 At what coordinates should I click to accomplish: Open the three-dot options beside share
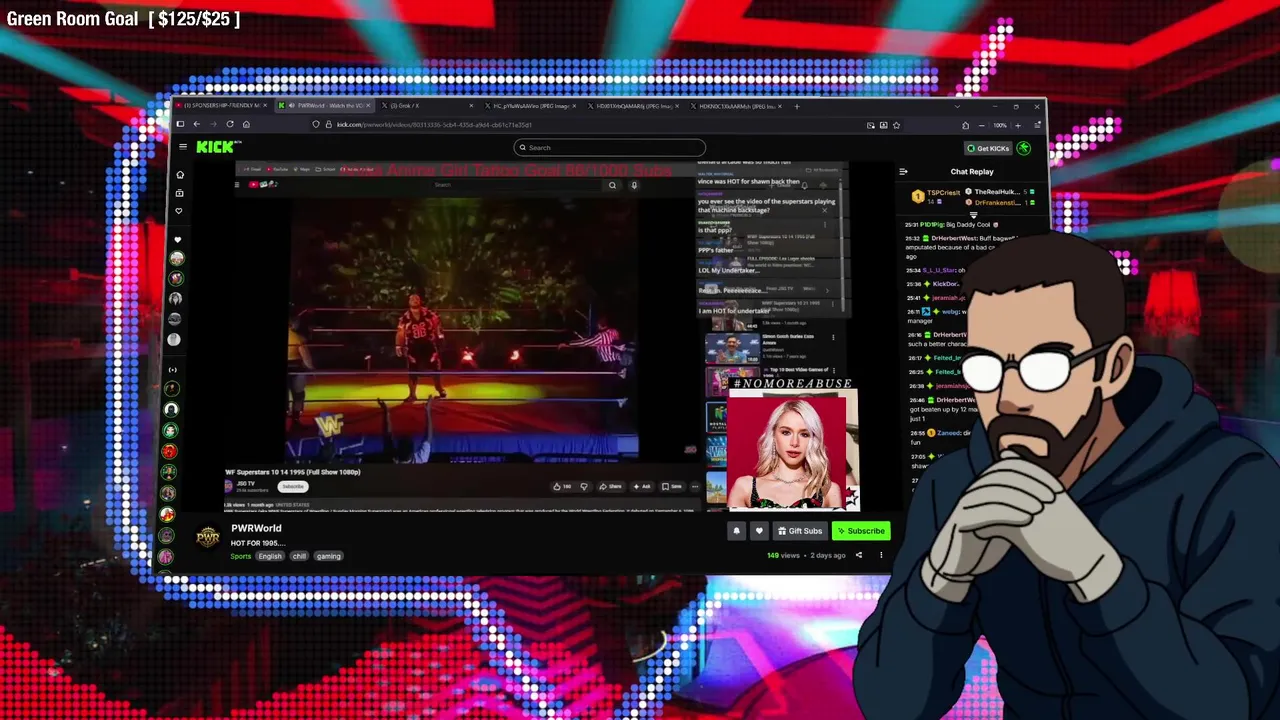click(x=881, y=555)
